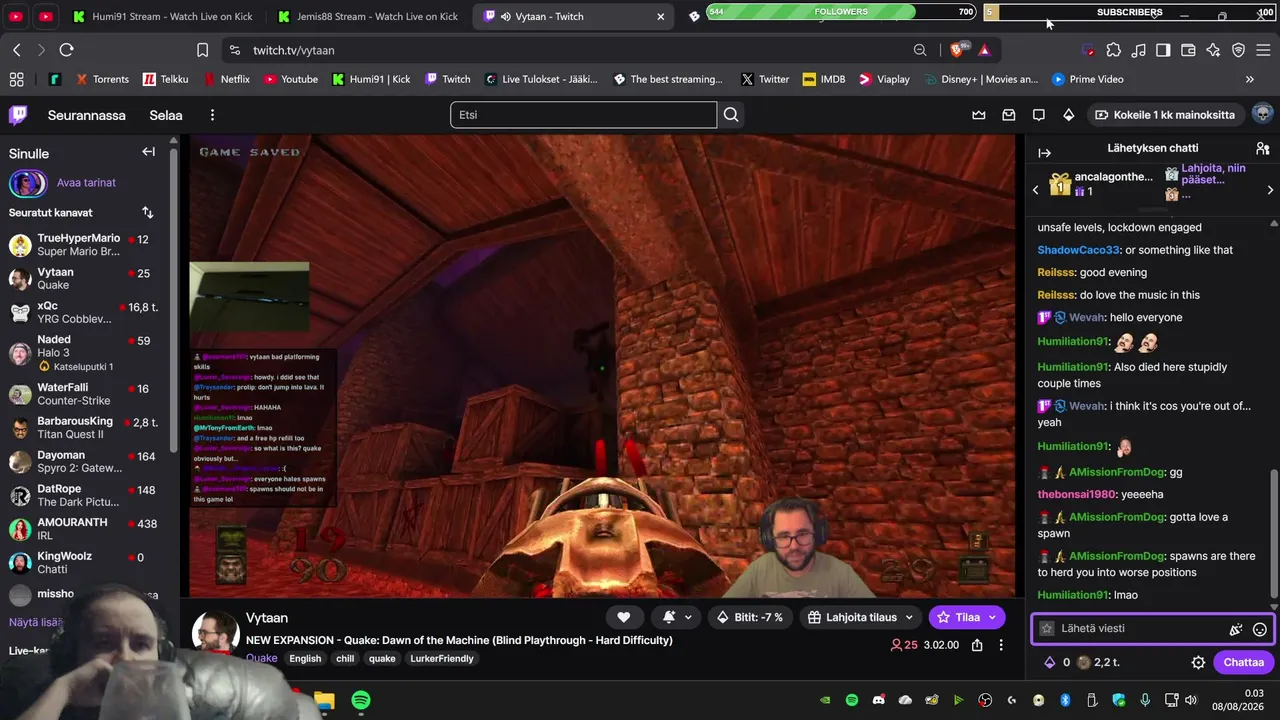Viewport: 1280px width, 720px height.
Task: Show previous gift leaderboard entry
Action: coord(1036,189)
